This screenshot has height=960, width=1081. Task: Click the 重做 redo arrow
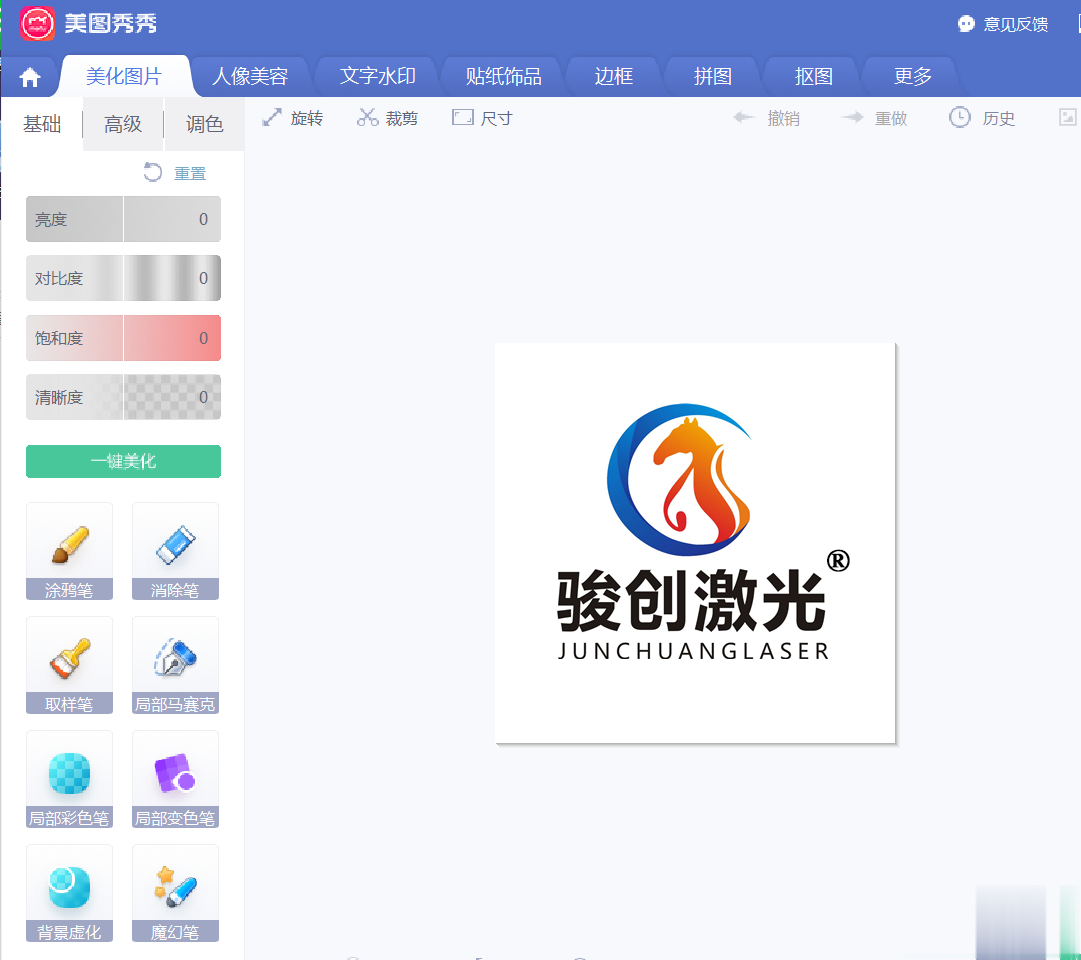875,118
